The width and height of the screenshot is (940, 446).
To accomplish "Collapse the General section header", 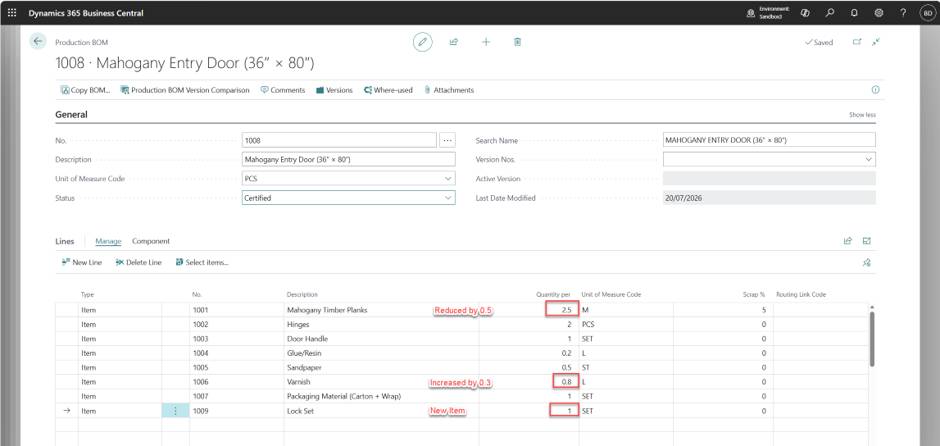I will point(71,114).
